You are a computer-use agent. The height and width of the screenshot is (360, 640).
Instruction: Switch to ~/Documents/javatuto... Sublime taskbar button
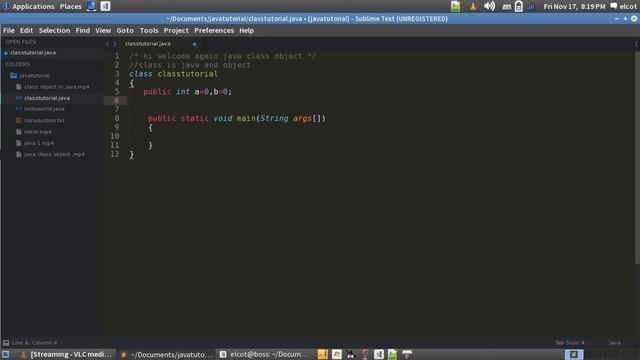click(166, 355)
